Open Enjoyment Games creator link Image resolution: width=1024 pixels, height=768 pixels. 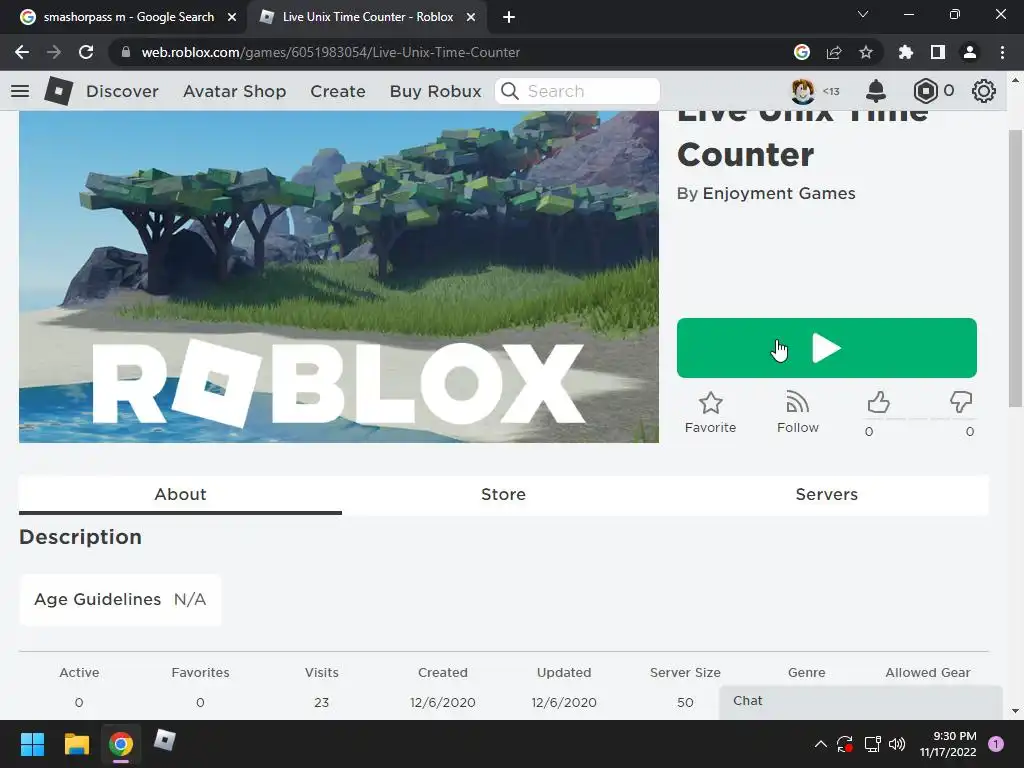point(778,193)
